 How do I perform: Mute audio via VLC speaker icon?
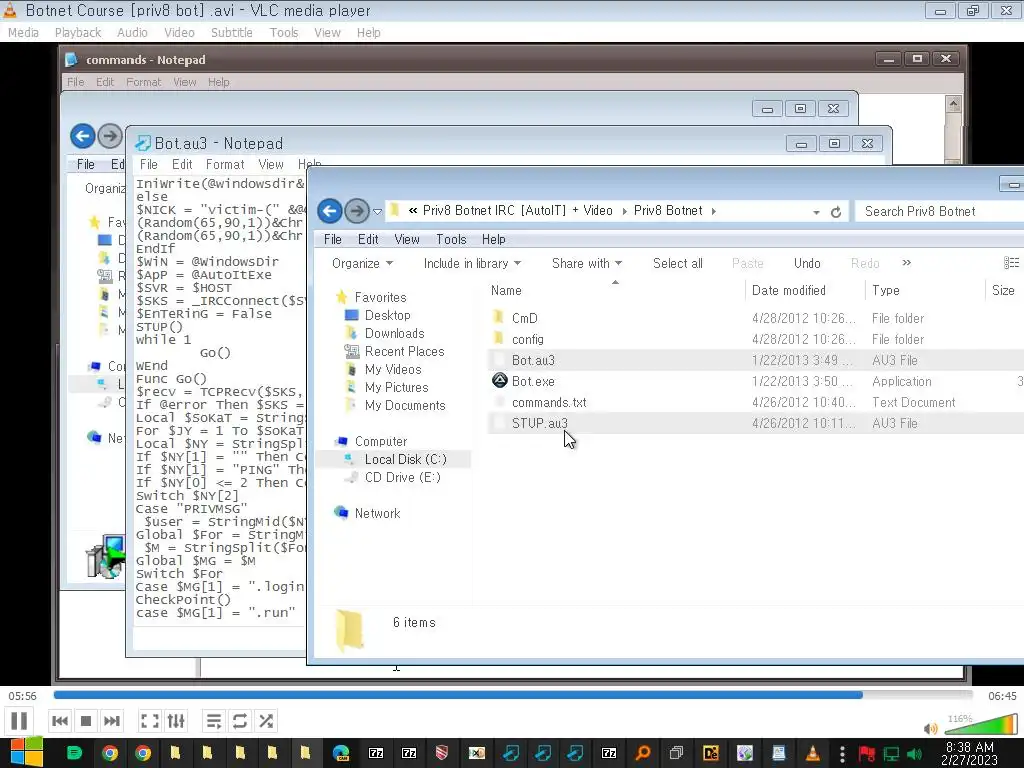click(x=931, y=728)
